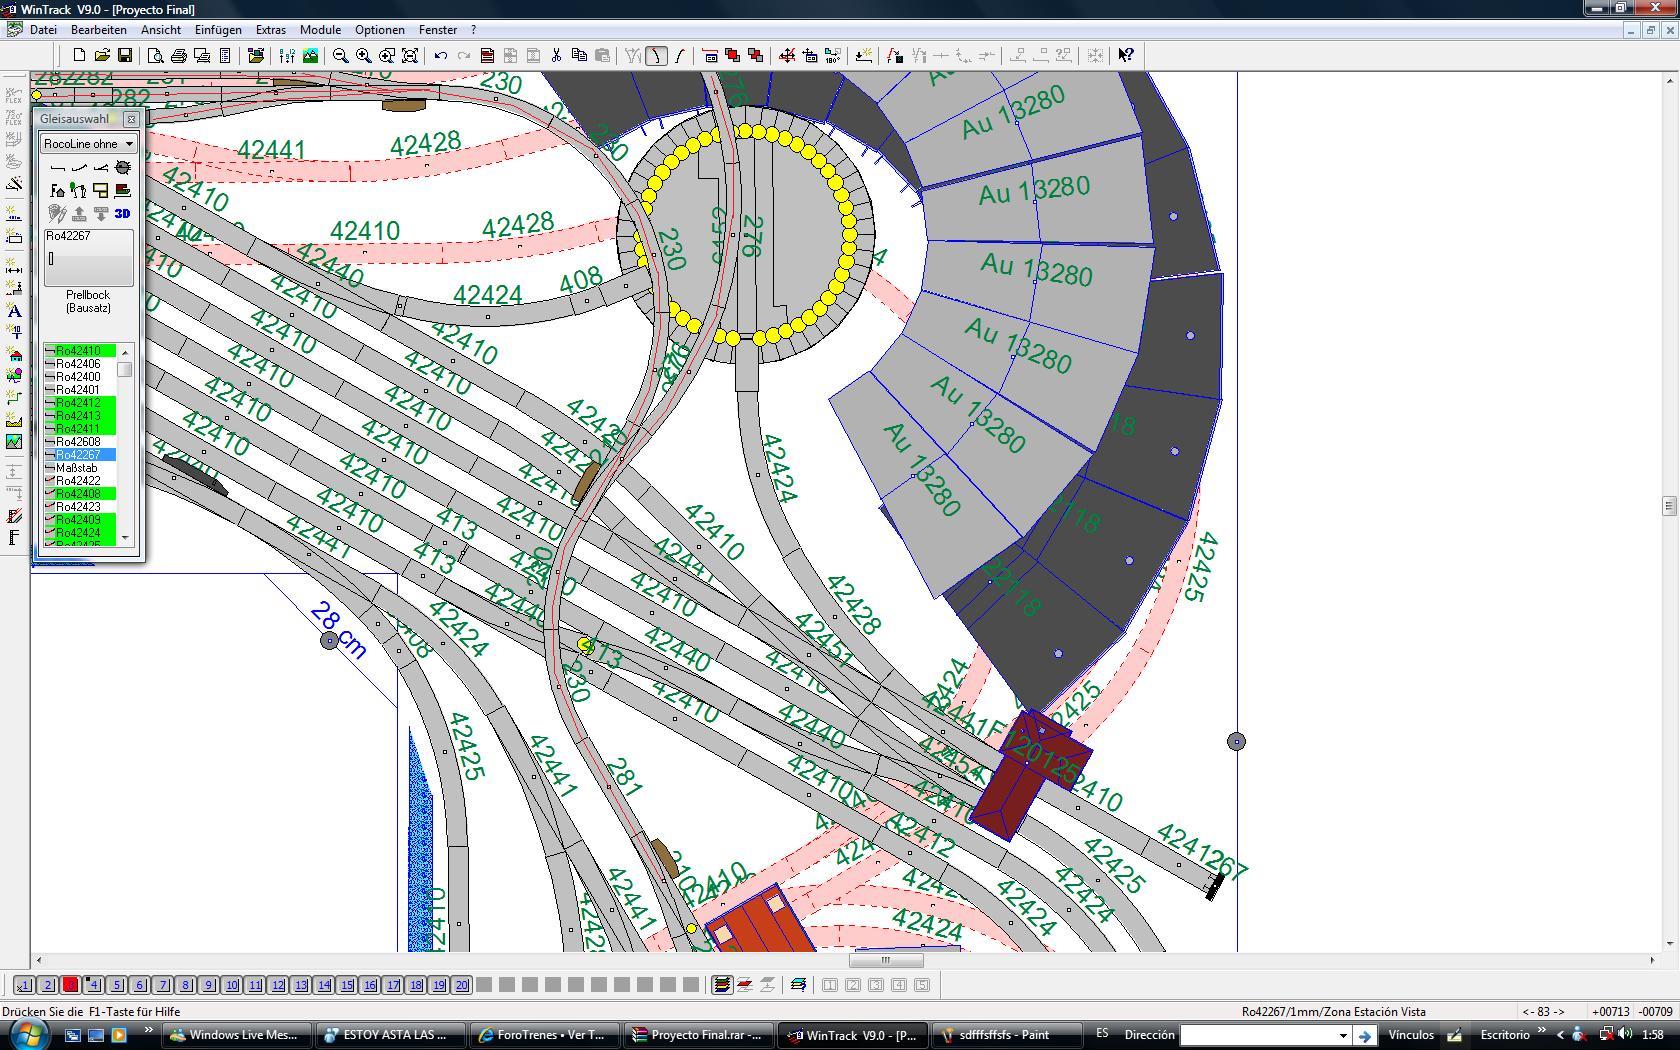
Task: Toggle layer 3 red button
Action: pos(70,985)
